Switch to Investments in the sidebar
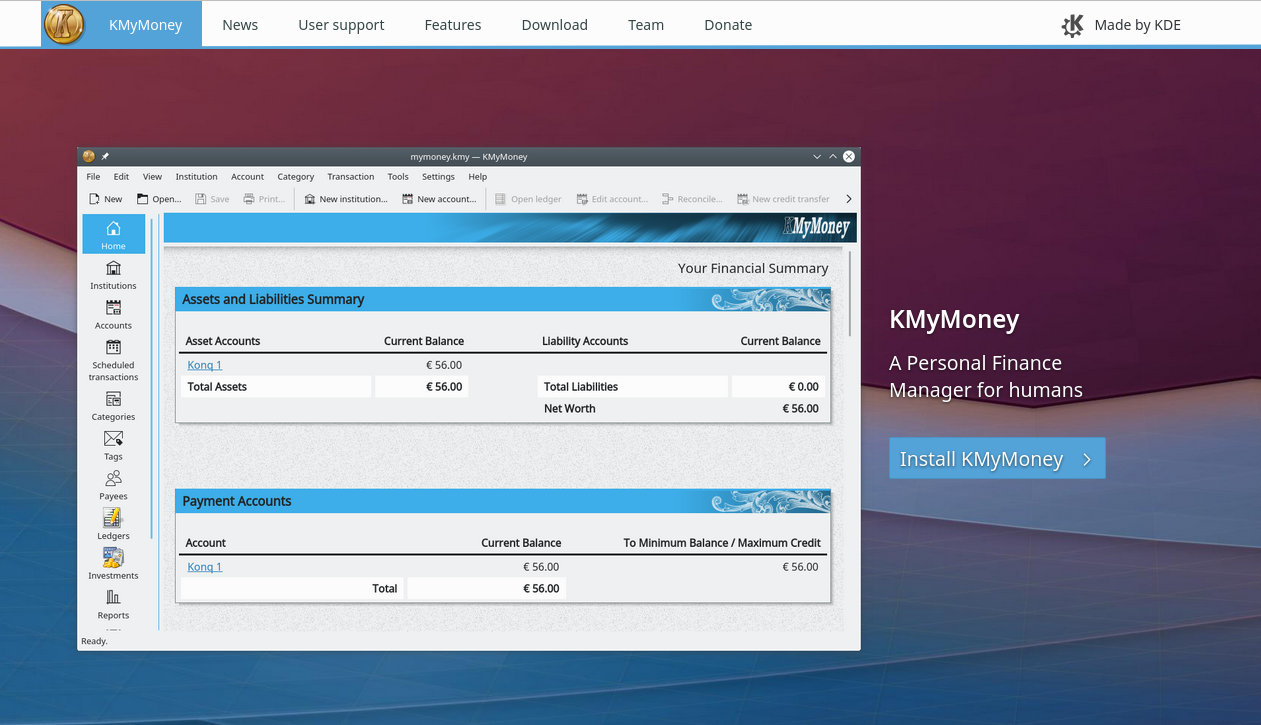The width and height of the screenshot is (1261, 725). tap(113, 564)
